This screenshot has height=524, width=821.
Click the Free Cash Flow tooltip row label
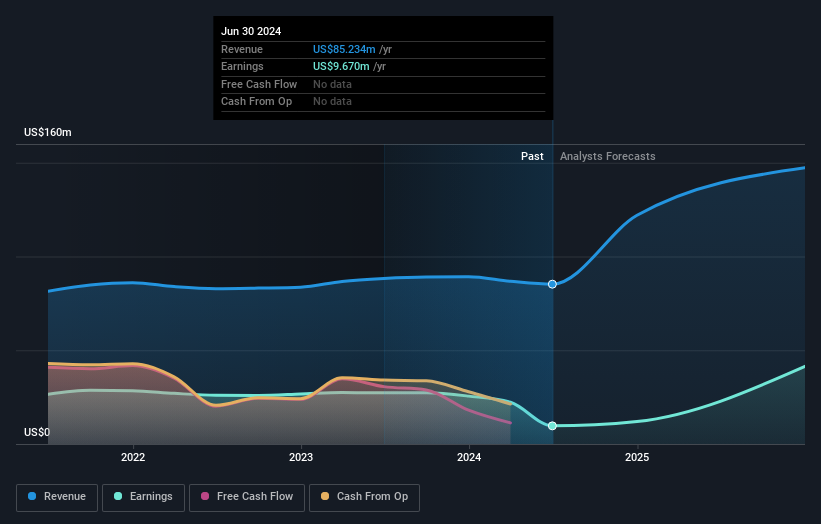click(x=259, y=84)
